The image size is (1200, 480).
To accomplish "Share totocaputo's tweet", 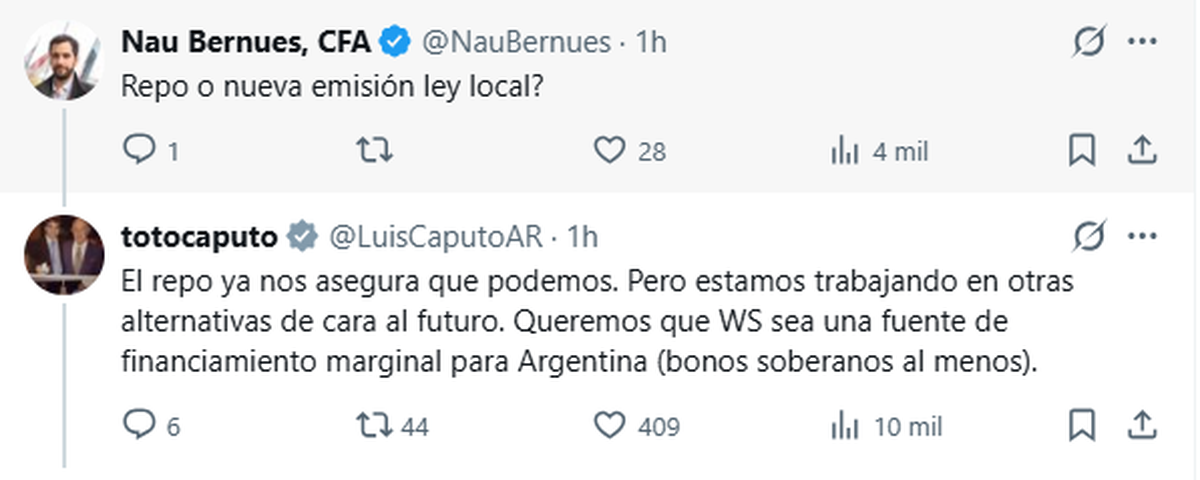I will (1142, 426).
